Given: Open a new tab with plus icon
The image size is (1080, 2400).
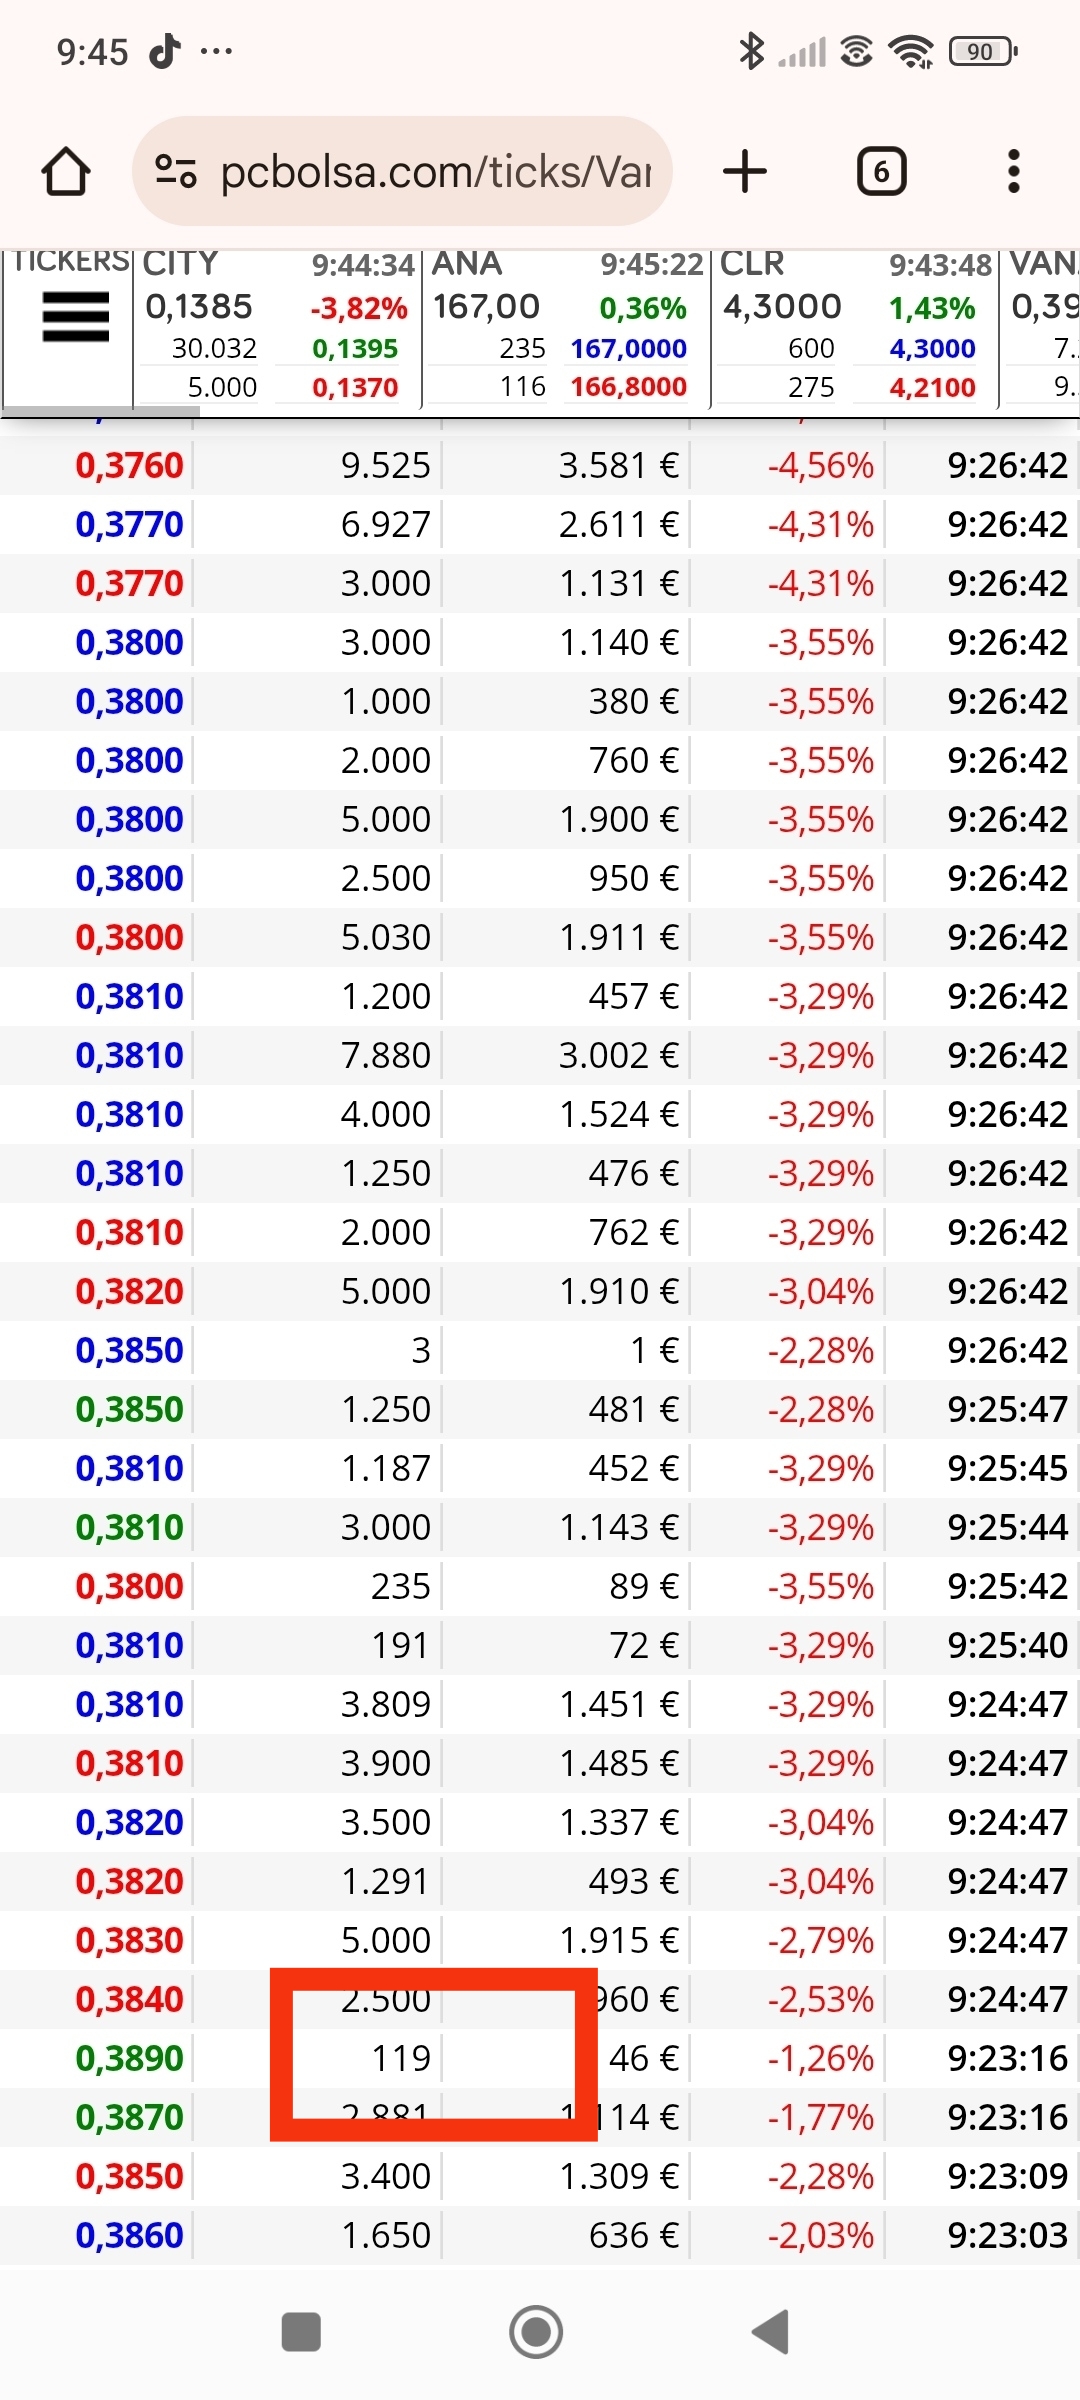Looking at the screenshot, I should coord(745,171).
